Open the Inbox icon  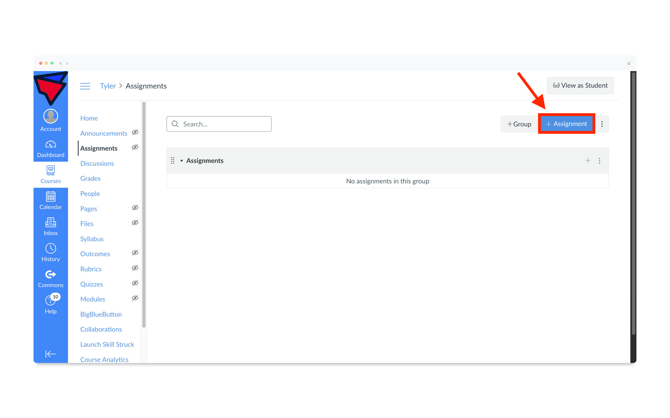pos(50,223)
